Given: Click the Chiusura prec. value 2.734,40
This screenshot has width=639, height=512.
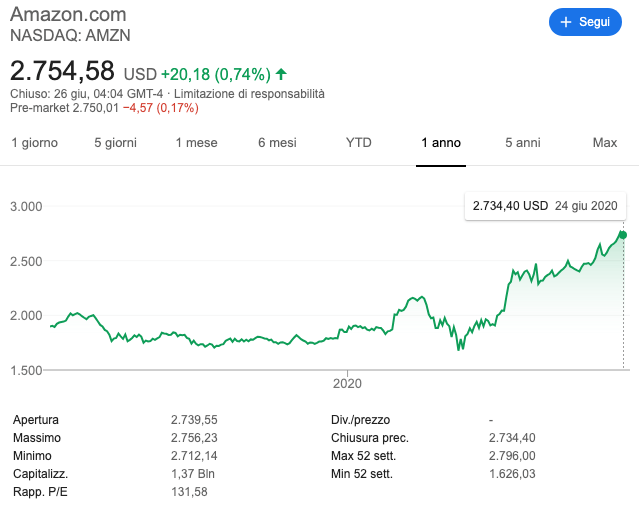Looking at the screenshot, I should click(x=512, y=438).
